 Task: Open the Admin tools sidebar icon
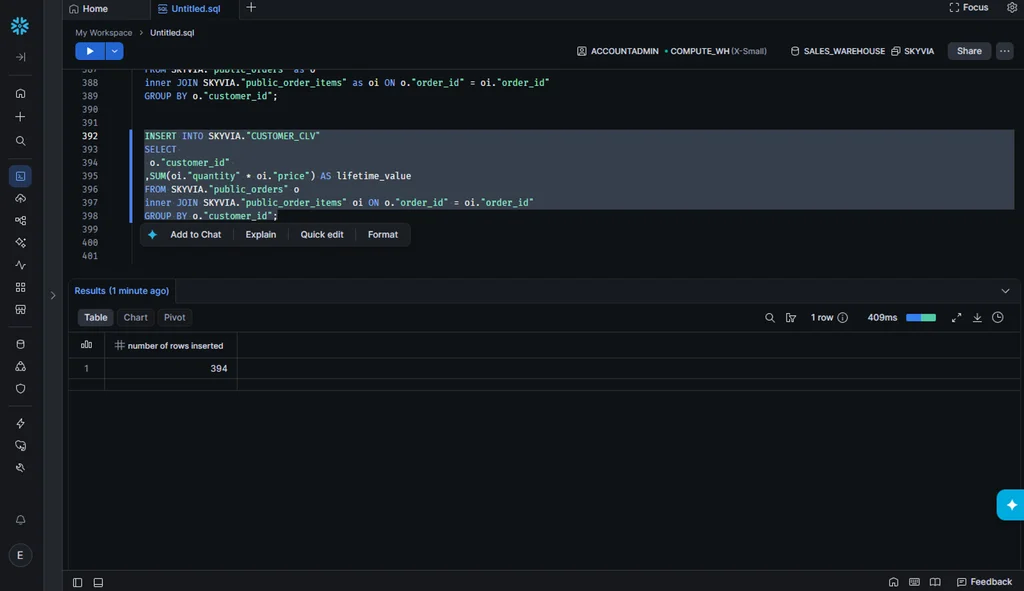click(x=20, y=468)
